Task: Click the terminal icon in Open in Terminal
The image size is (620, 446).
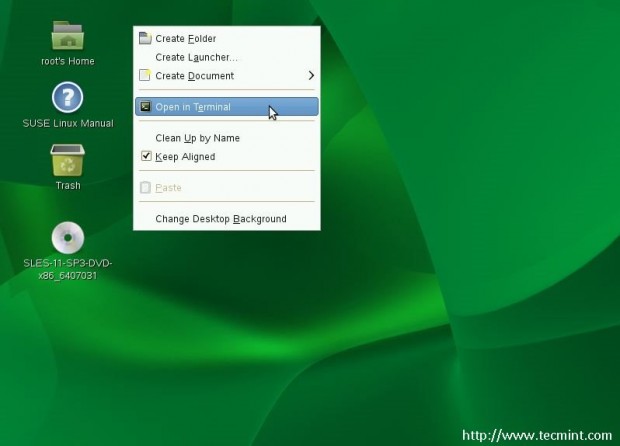Action: pos(146,106)
